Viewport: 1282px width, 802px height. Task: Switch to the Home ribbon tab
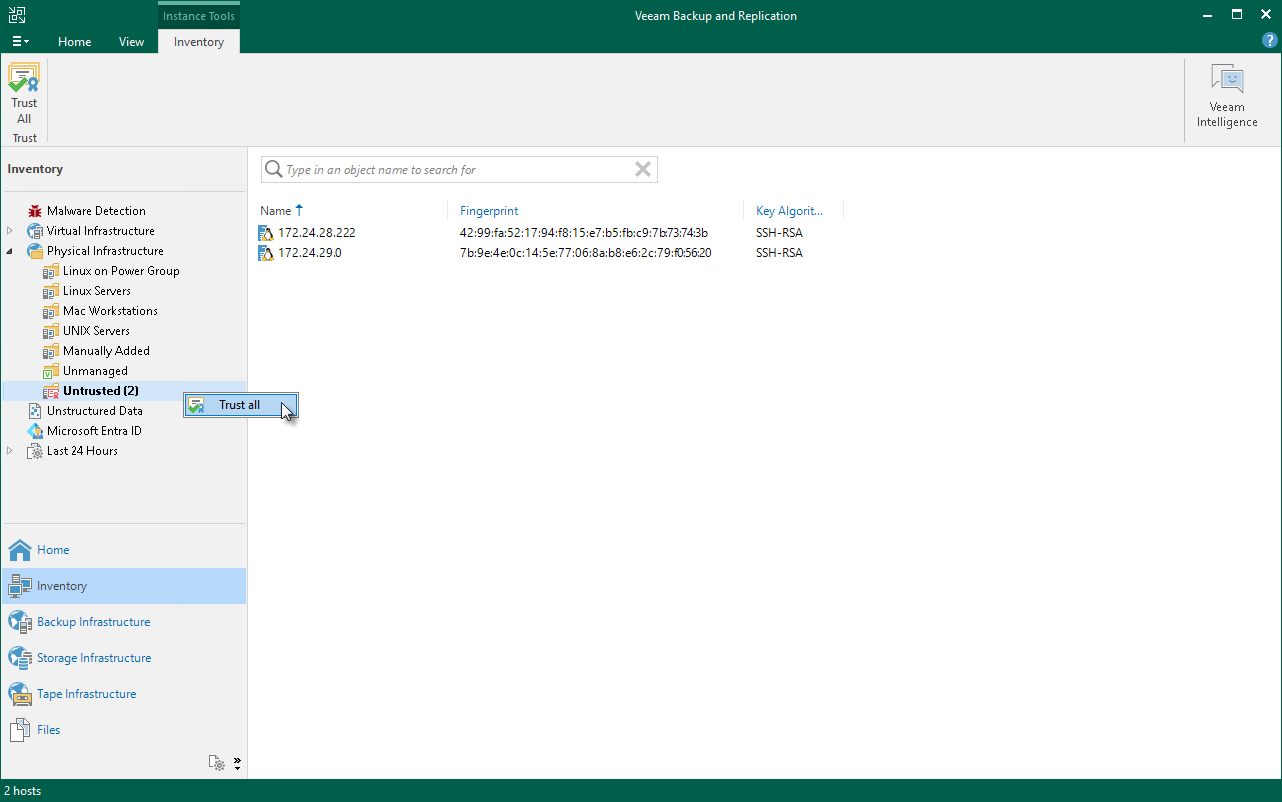(x=75, y=42)
